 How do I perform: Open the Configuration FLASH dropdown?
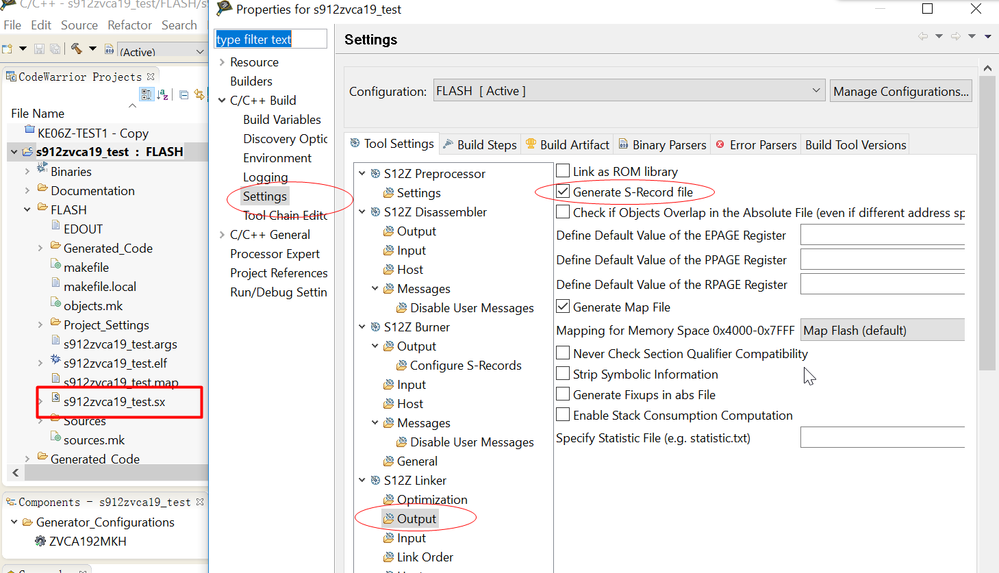point(628,91)
